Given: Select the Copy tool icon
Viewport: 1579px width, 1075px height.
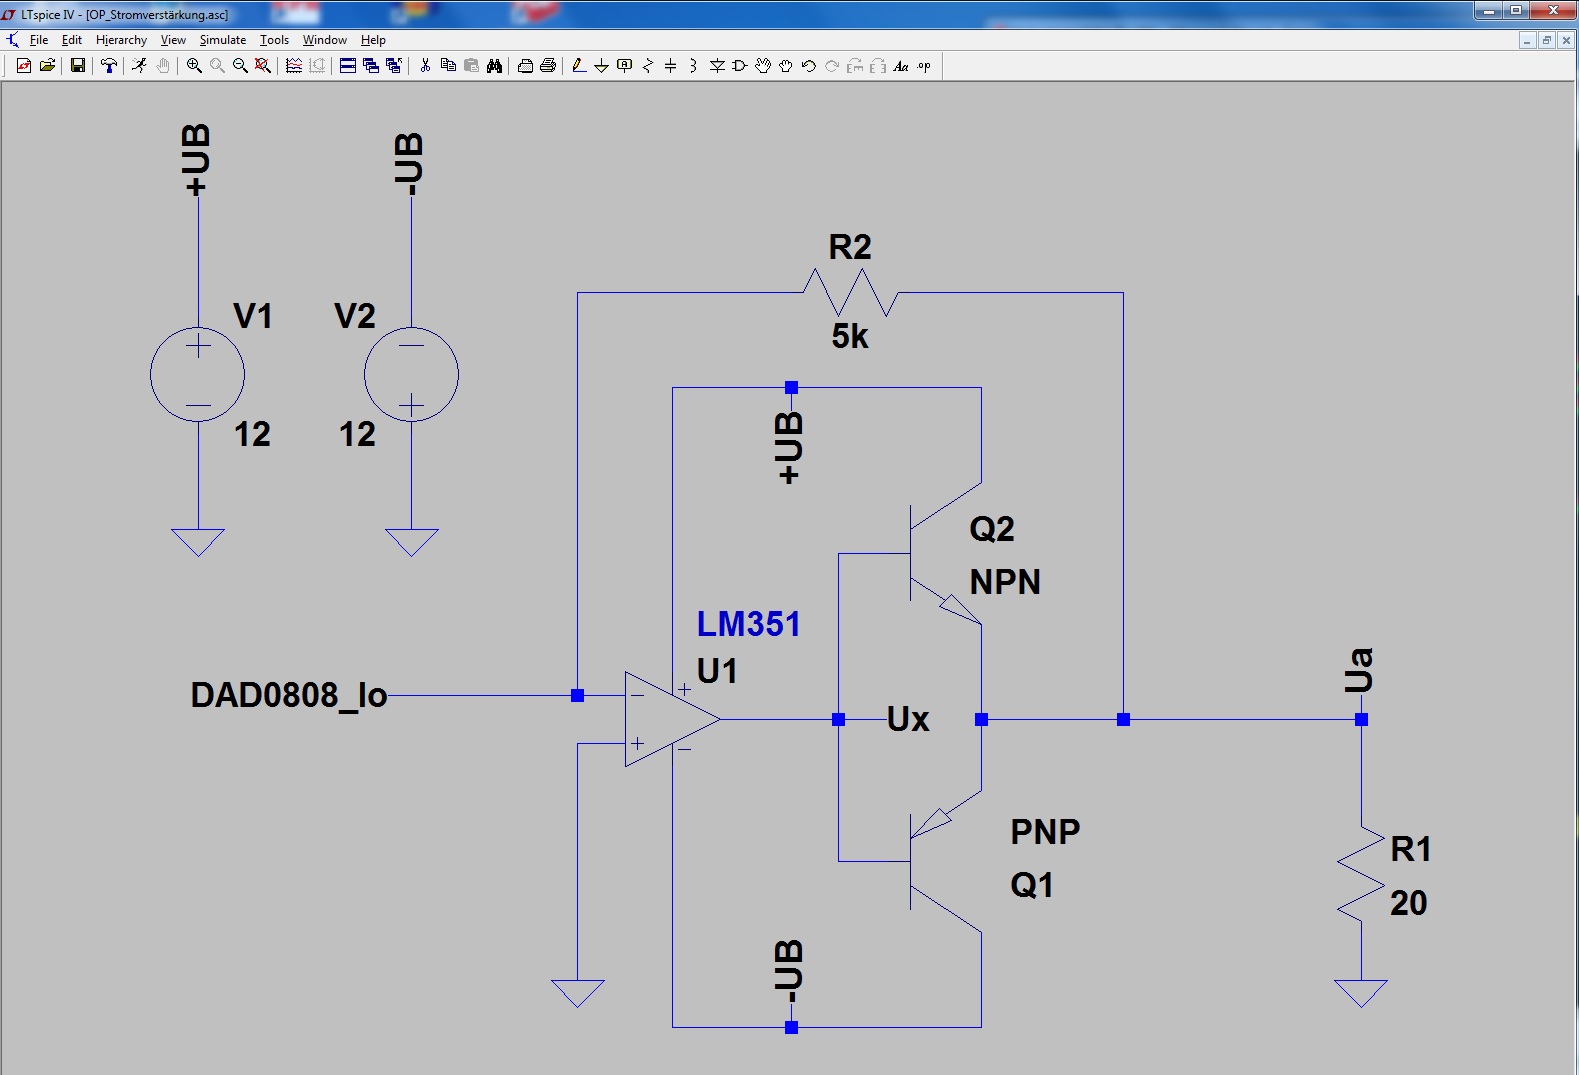Looking at the screenshot, I should click(448, 66).
